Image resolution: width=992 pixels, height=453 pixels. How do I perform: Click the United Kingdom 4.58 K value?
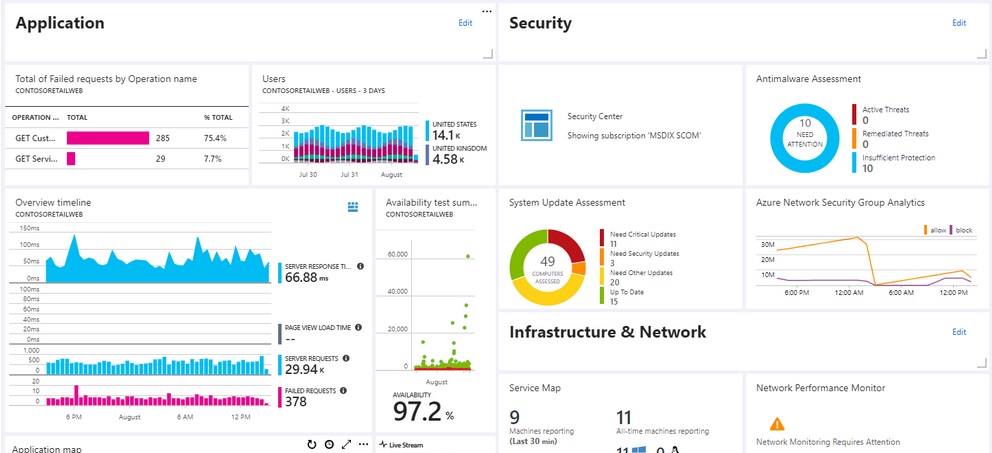449,159
